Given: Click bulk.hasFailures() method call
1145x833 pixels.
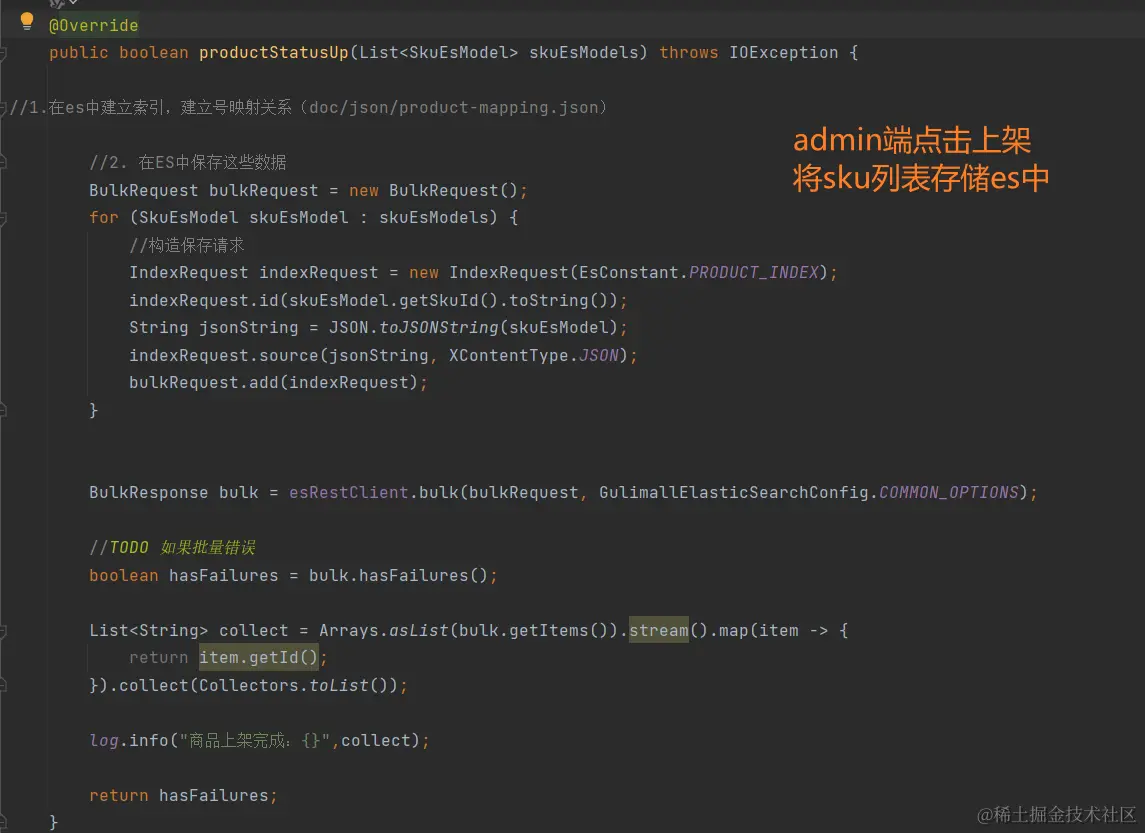Looking at the screenshot, I should [x=398, y=575].
